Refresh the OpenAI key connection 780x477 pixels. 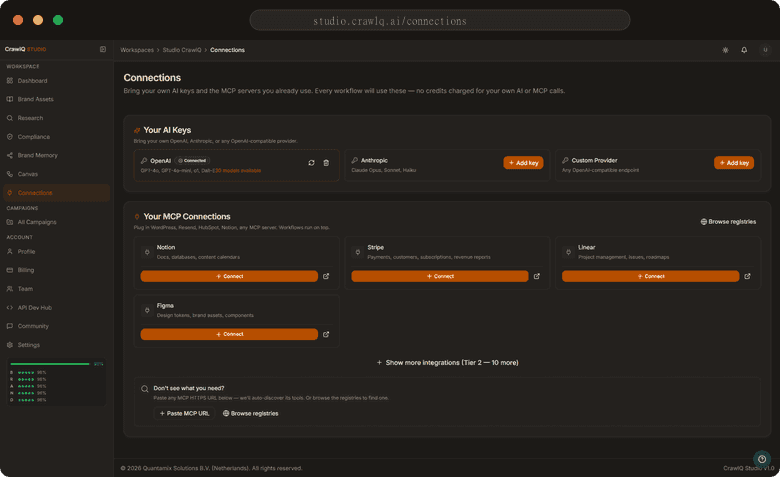click(311, 163)
